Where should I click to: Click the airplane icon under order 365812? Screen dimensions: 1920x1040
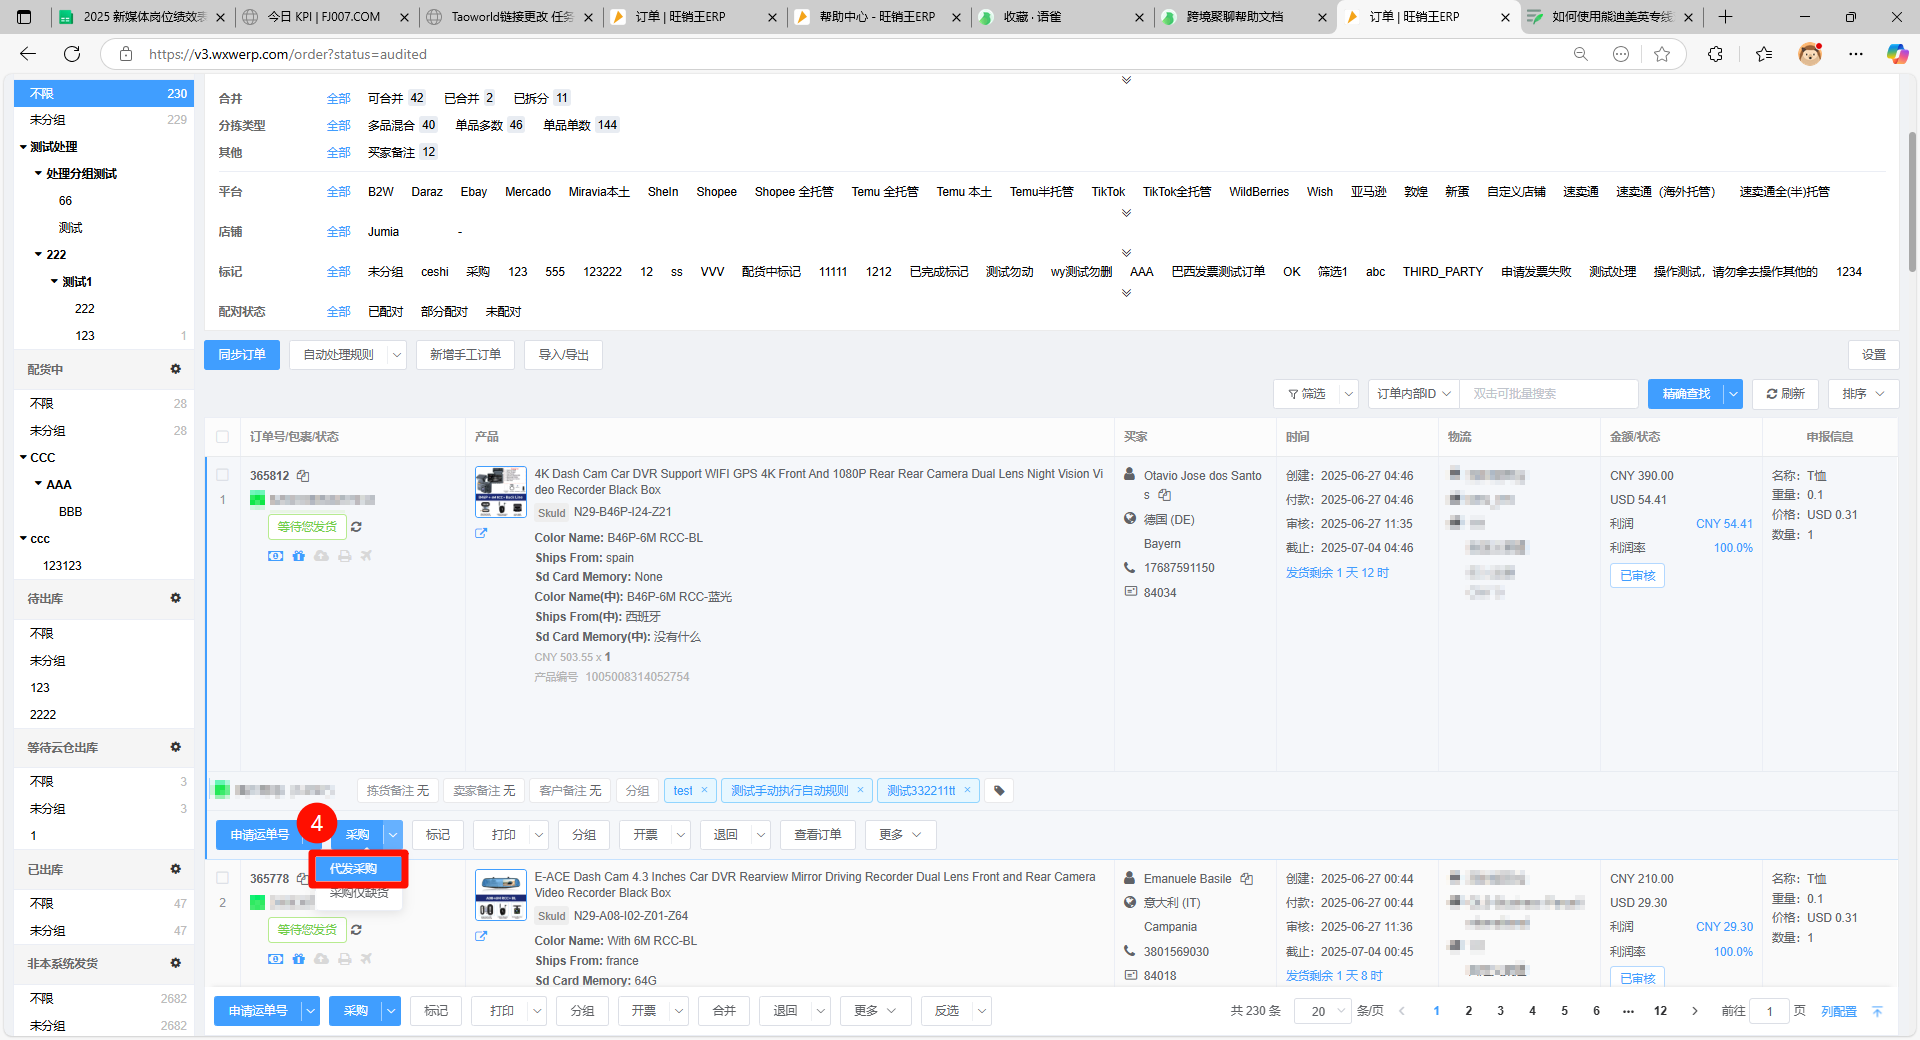366,556
